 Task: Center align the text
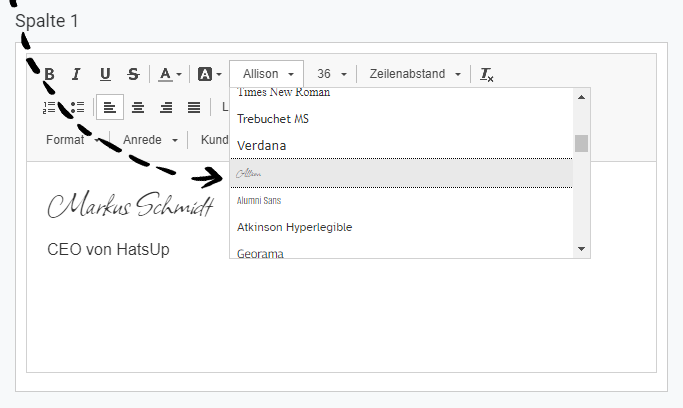tap(138, 107)
